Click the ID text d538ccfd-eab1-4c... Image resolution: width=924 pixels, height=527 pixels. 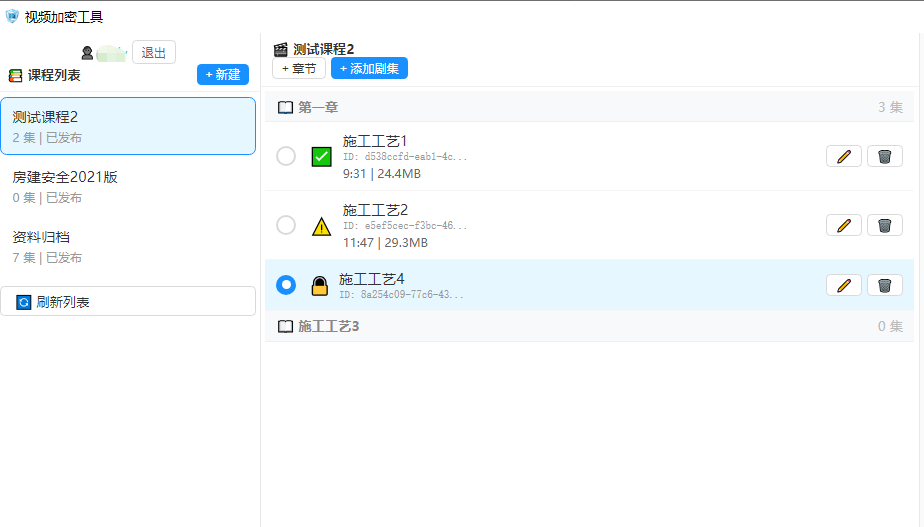click(405, 157)
